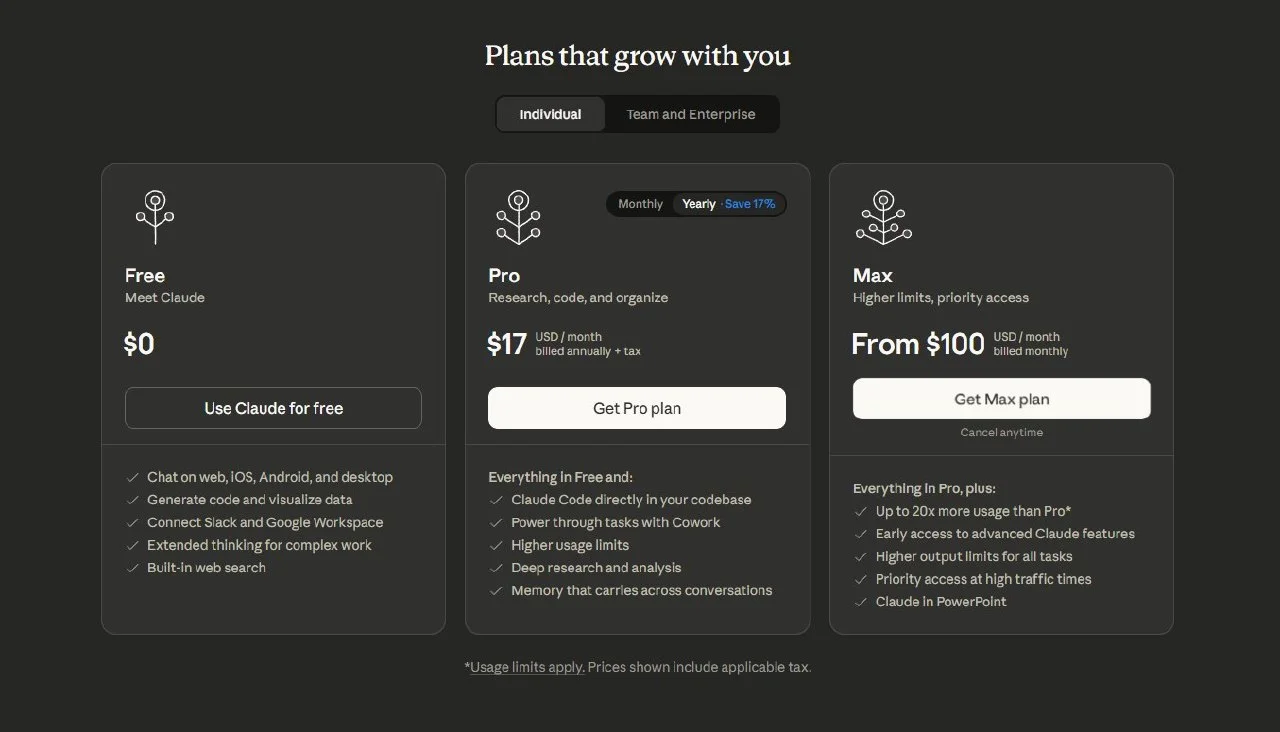The image size is (1280, 732).
Task: Click checkmark beside Built-in web search
Action: pyautogui.click(x=133, y=568)
